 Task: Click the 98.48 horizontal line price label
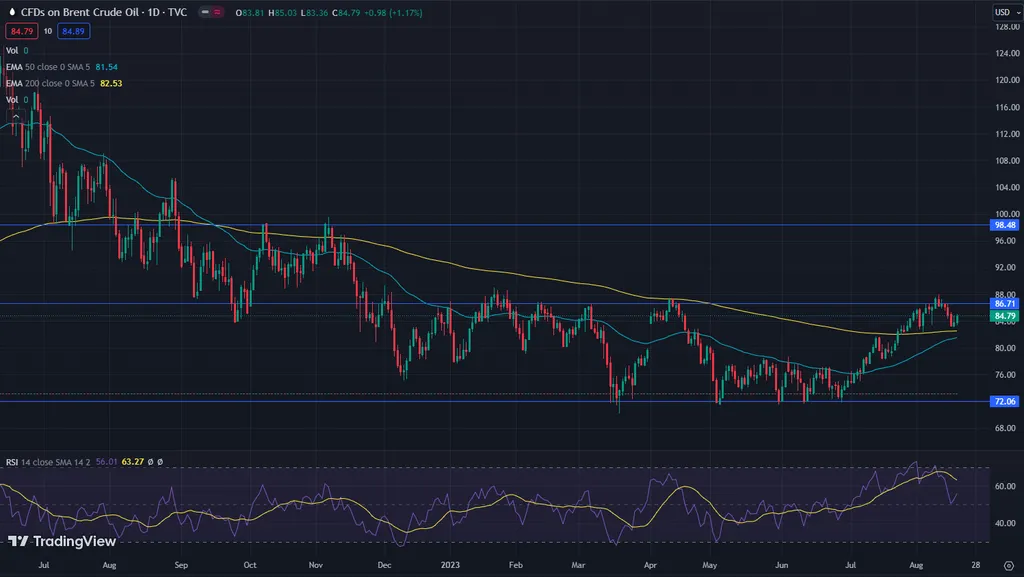click(1004, 226)
